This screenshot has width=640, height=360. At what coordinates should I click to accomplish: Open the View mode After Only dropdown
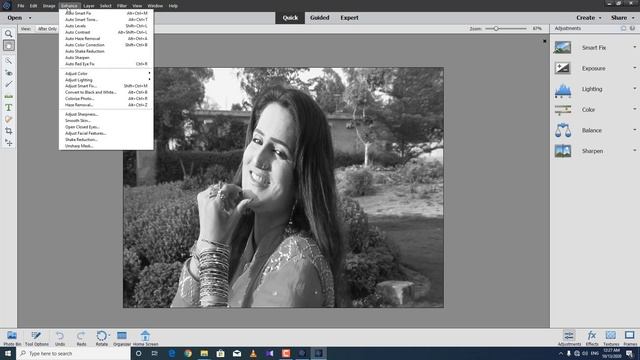tap(47, 29)
